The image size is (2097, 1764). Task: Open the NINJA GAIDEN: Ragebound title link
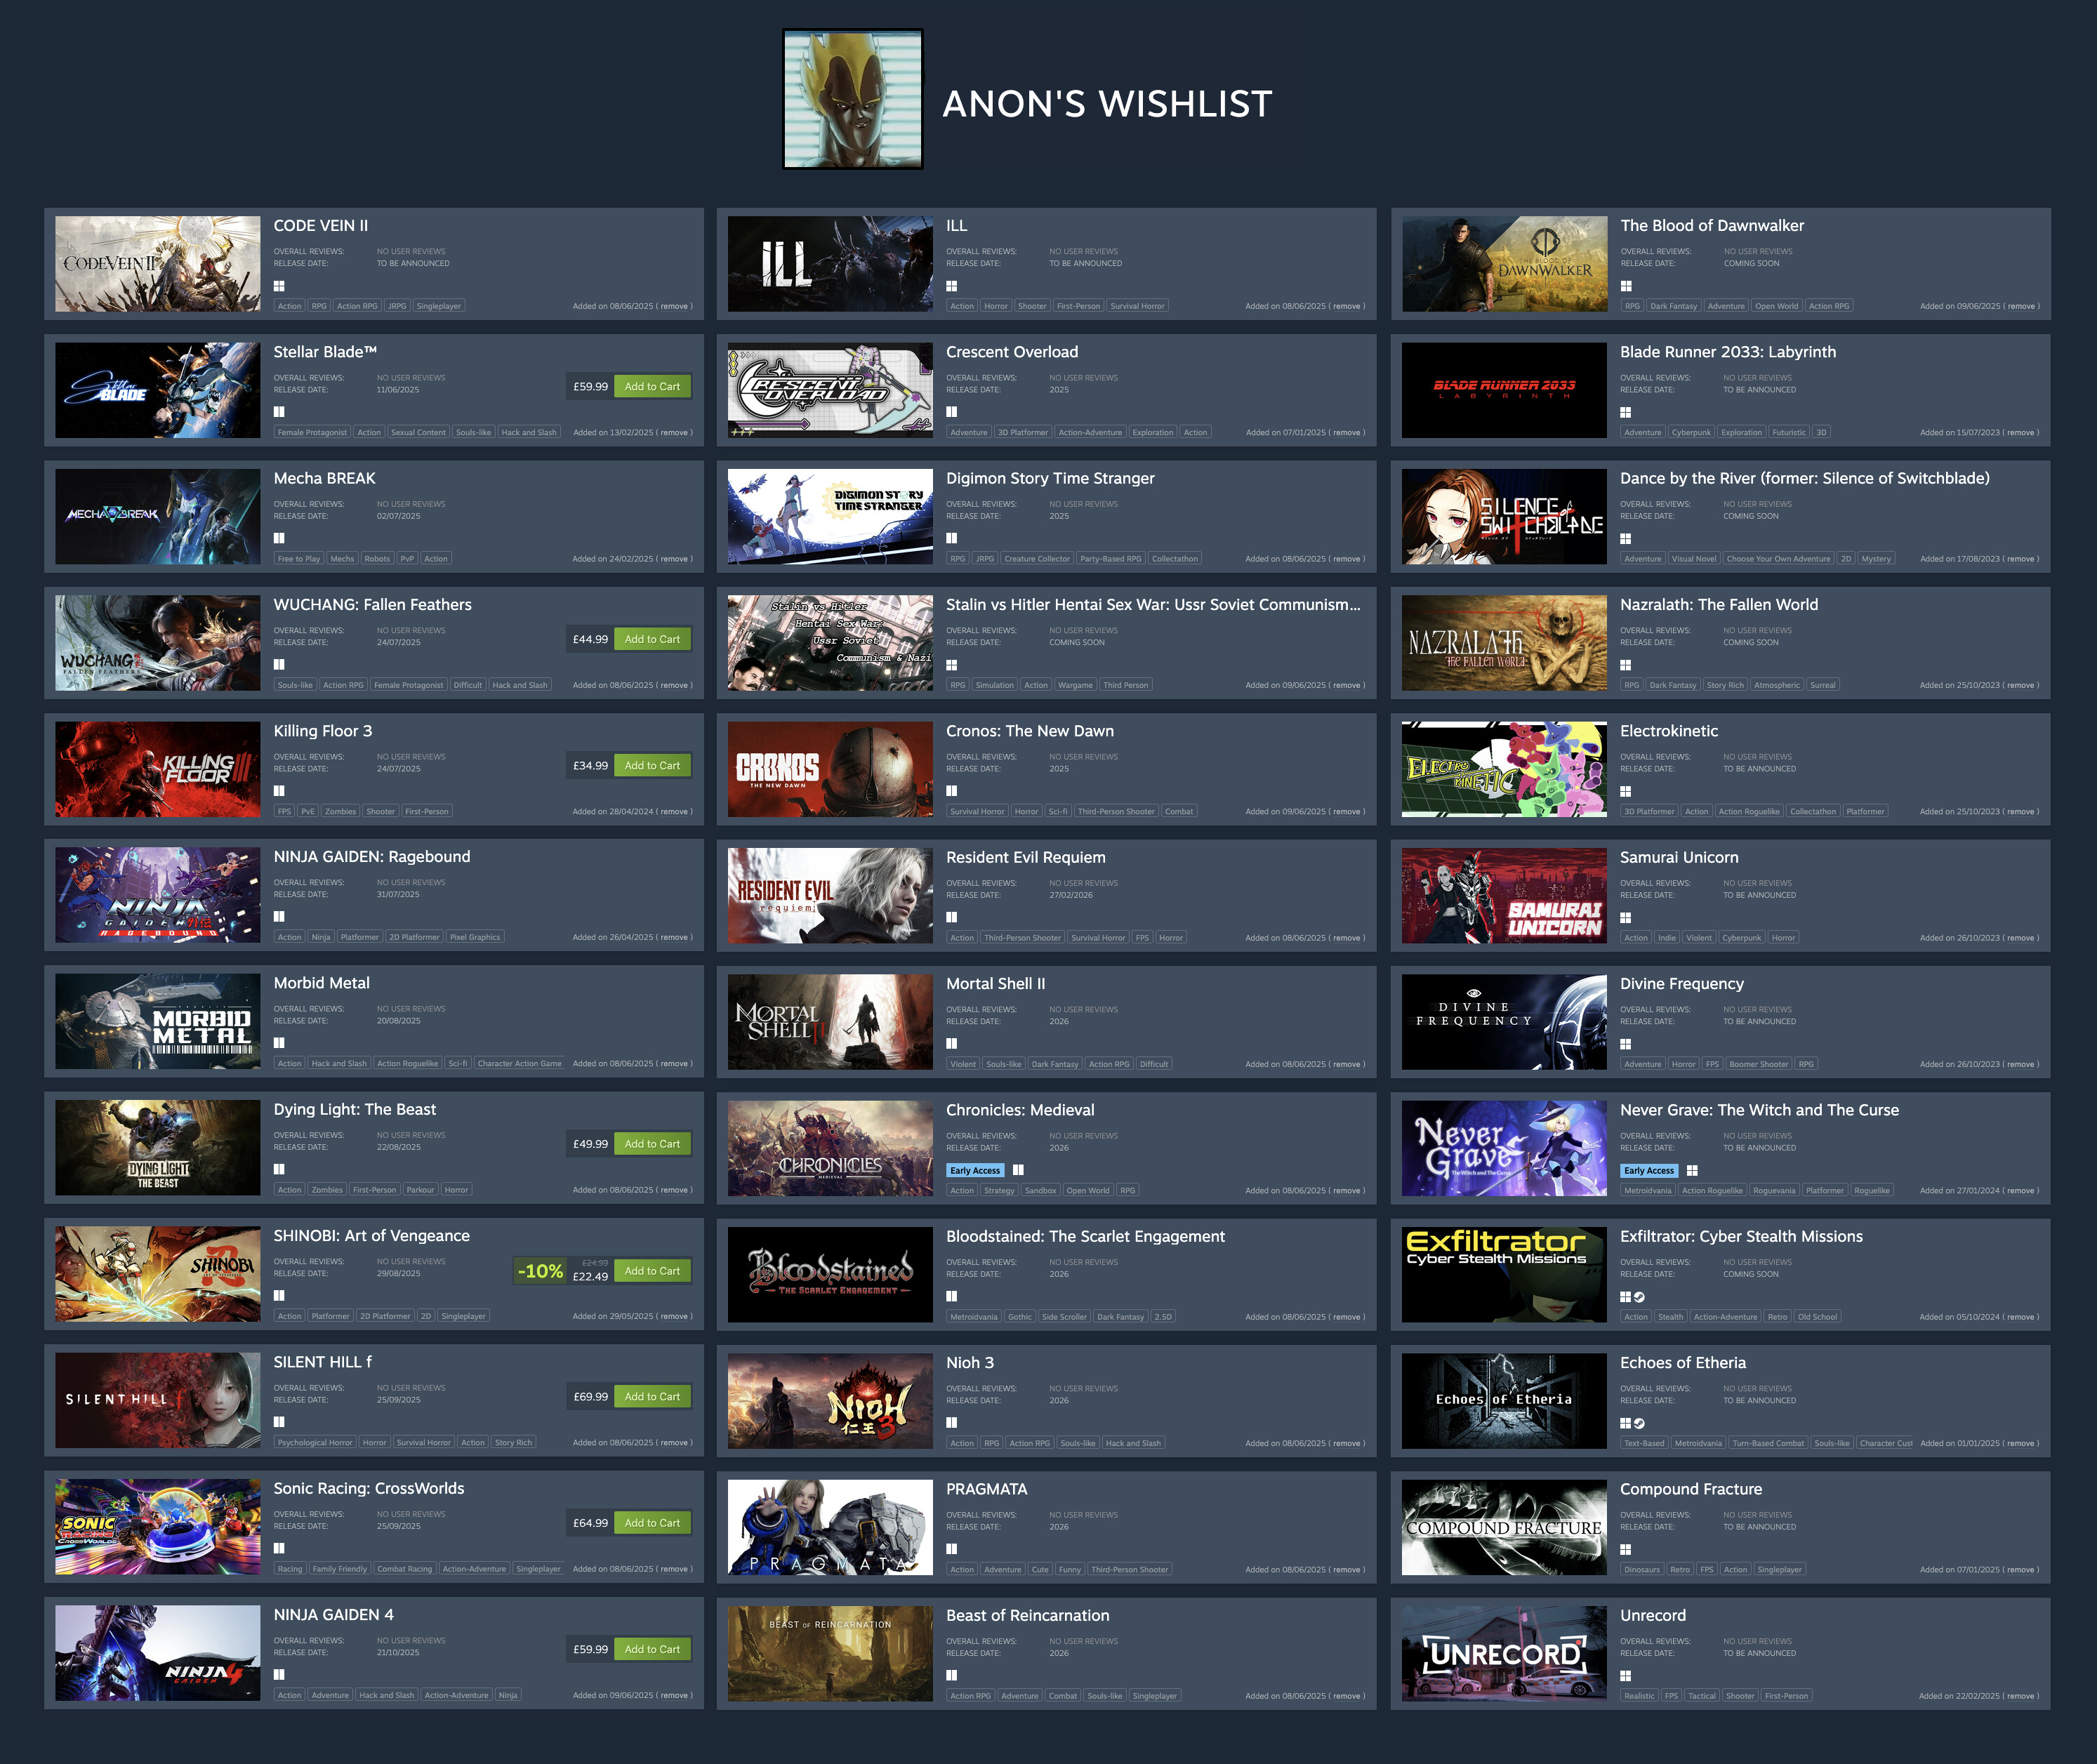[x=372, y=857]
